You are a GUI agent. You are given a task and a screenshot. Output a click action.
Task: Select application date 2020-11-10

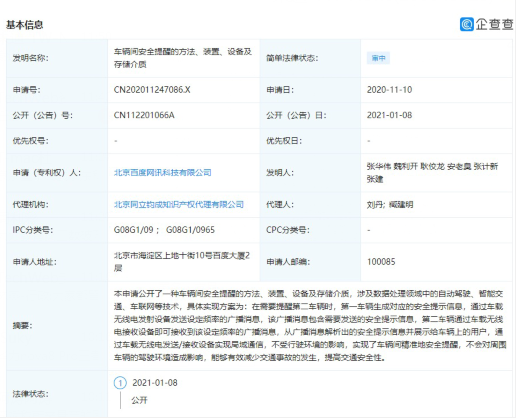coord(389,90)
